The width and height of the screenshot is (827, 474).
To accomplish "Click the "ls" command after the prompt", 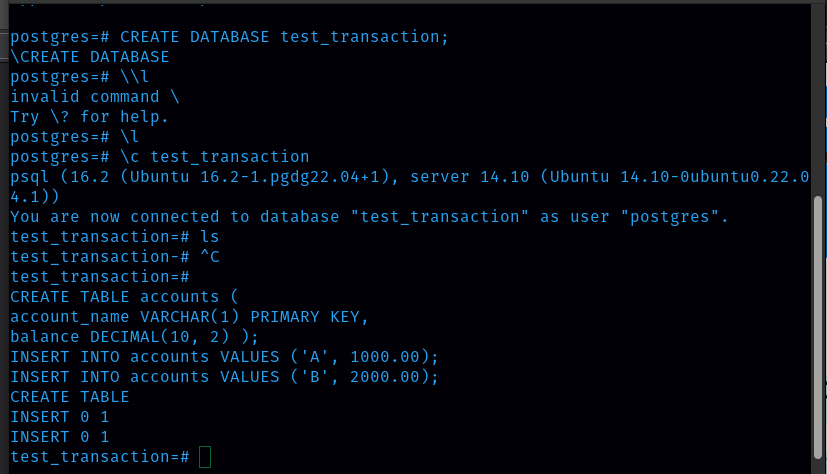I will (209, 237).
